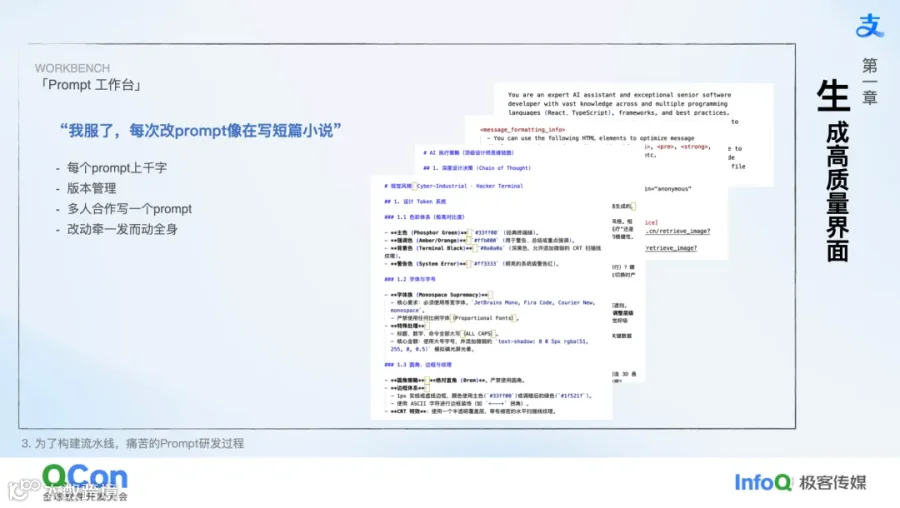Image resolution: width=900 pixels, height=508 pixels.
Task: Click the chapter label 第一章
Action: pos(870,81)
